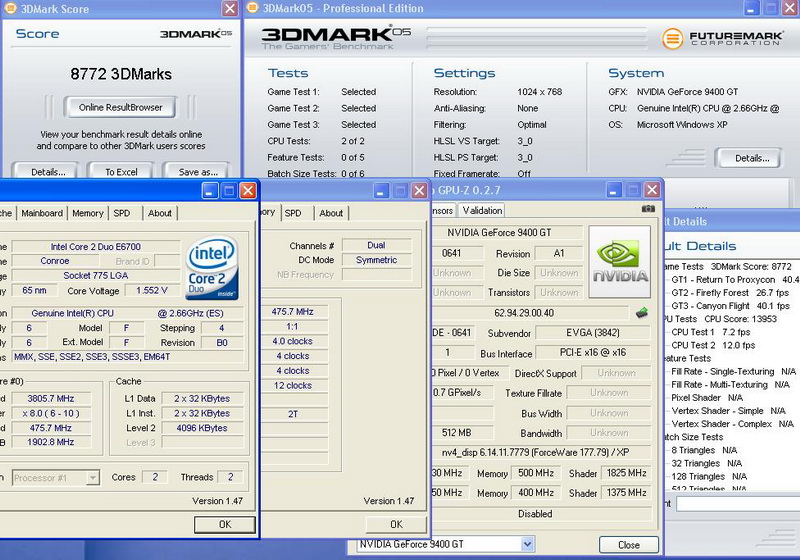
Task: Click 3DMark05 Professional Edition title icon
Action: pyautogui.click(x=252, y=8)
